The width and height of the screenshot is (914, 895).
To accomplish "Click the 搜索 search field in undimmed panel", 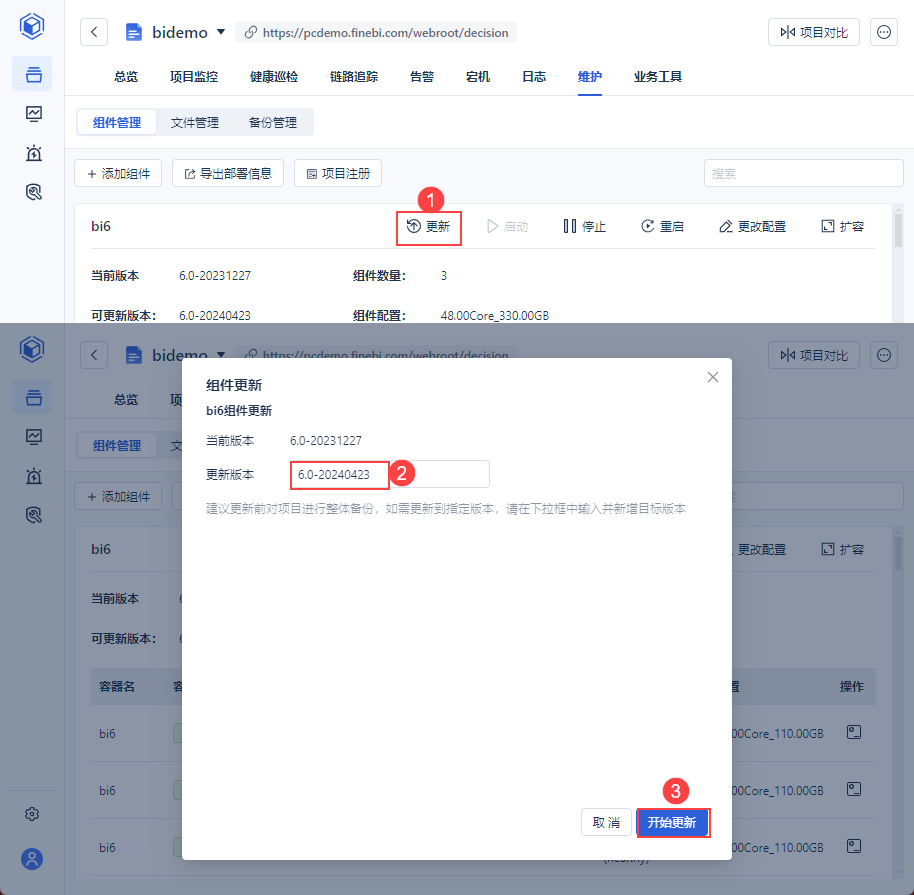I will click(x=803, y=173).
